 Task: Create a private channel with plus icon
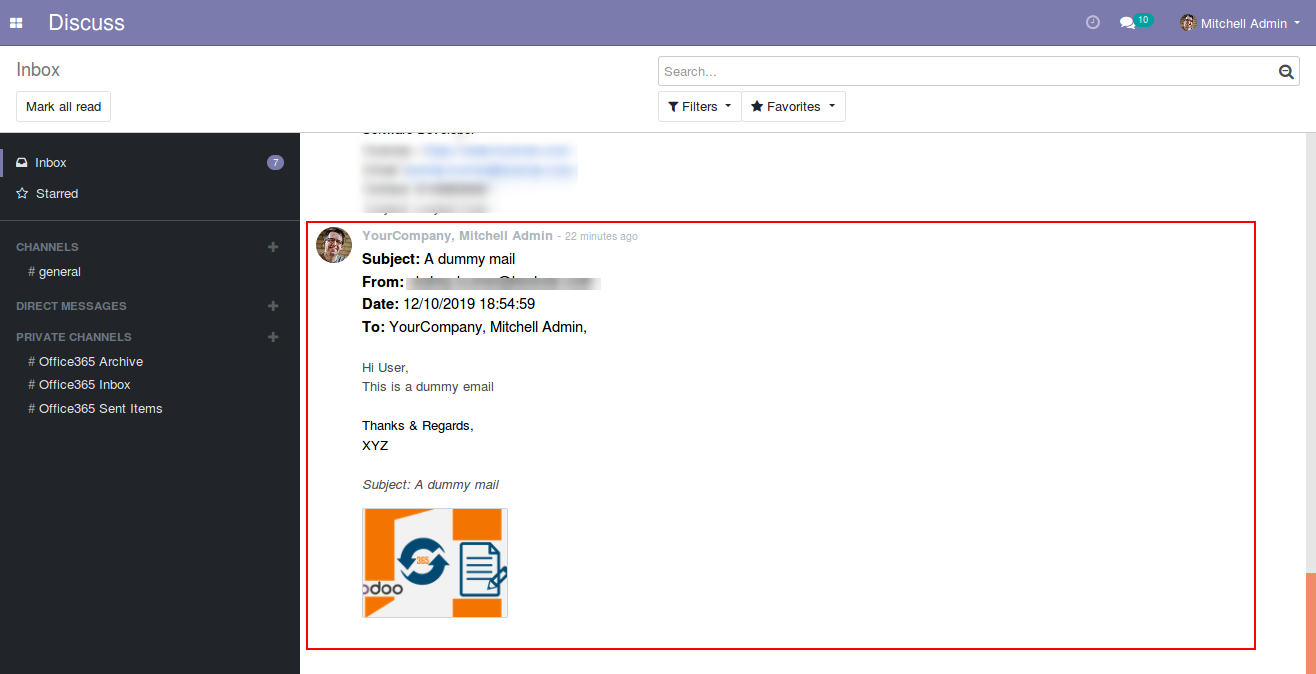[273, 337]
